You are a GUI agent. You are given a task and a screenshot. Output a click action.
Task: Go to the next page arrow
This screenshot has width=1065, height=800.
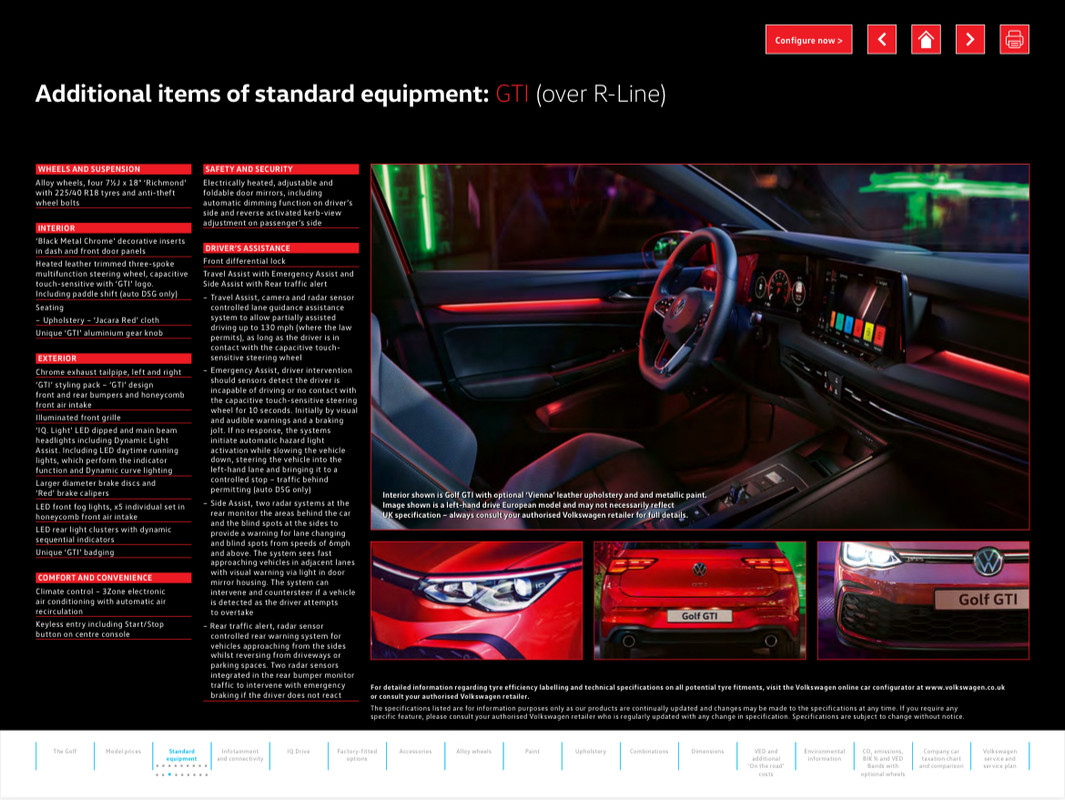coord(970,39)
